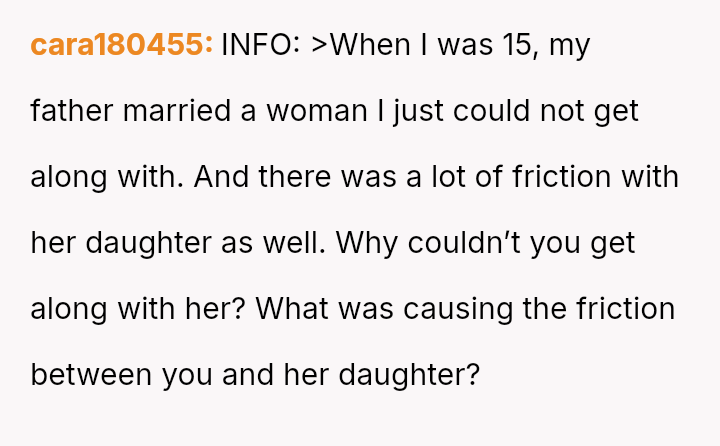
Task: Click the quote marker before "When"
Action: coord(321,44)
